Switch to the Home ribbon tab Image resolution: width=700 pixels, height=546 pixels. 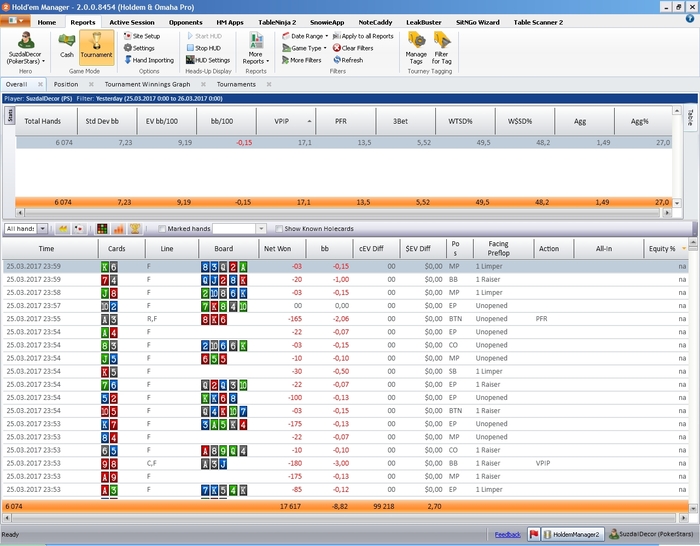pos(47,22)
